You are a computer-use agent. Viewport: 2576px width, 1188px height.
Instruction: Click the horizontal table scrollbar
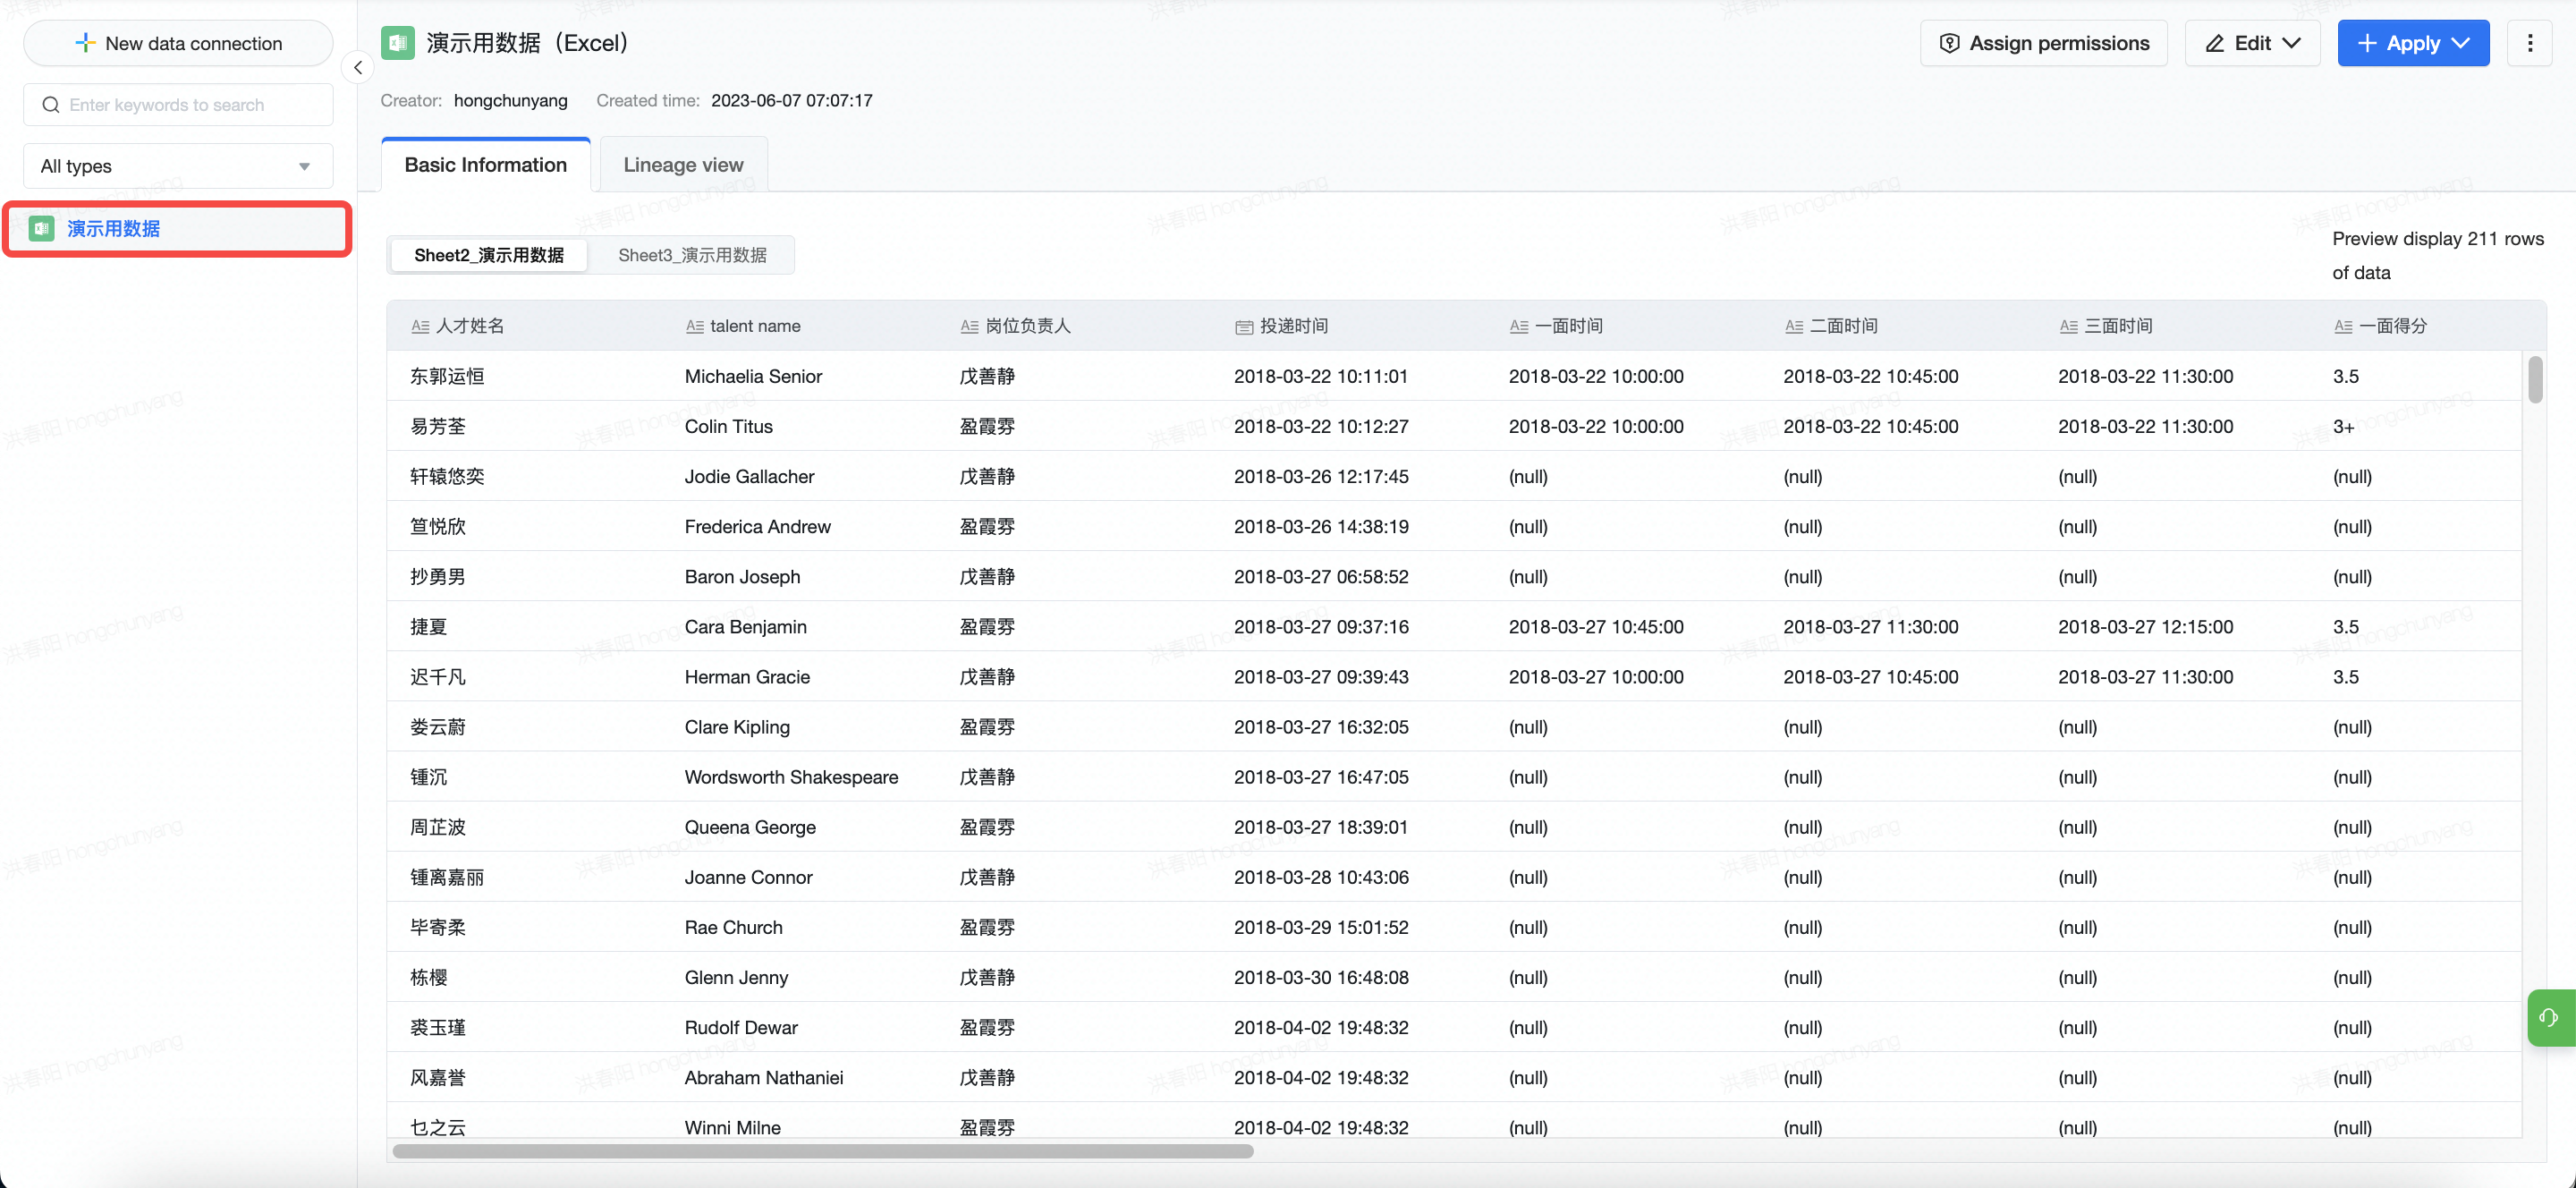pos(823,1151)
